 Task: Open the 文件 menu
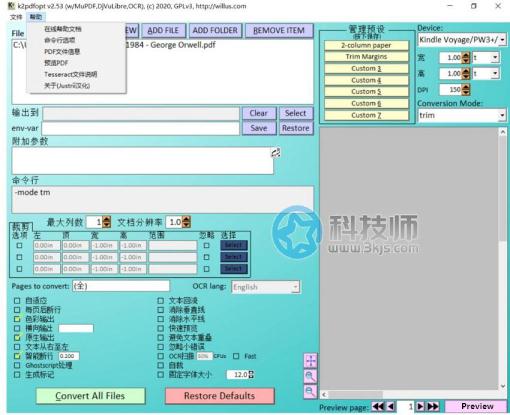pos(16,17)
